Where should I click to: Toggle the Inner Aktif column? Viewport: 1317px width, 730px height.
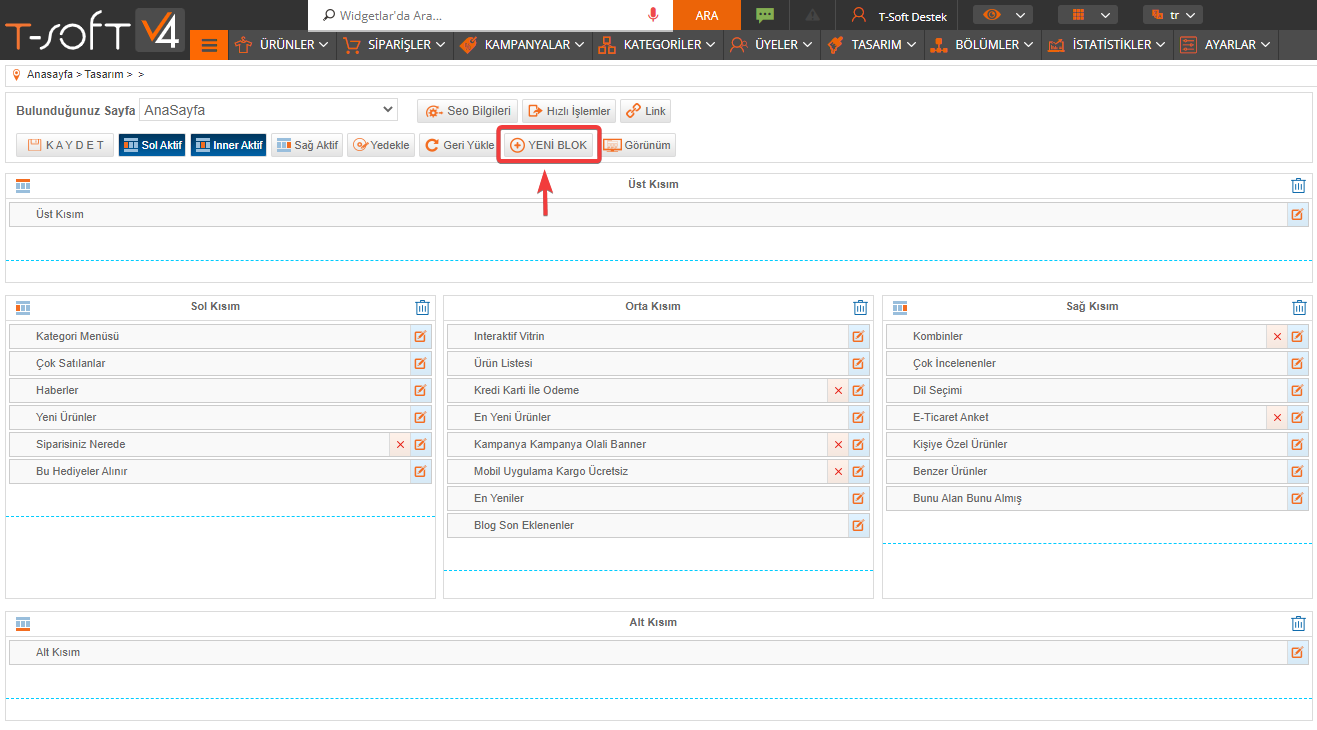[x=228, y=145]
